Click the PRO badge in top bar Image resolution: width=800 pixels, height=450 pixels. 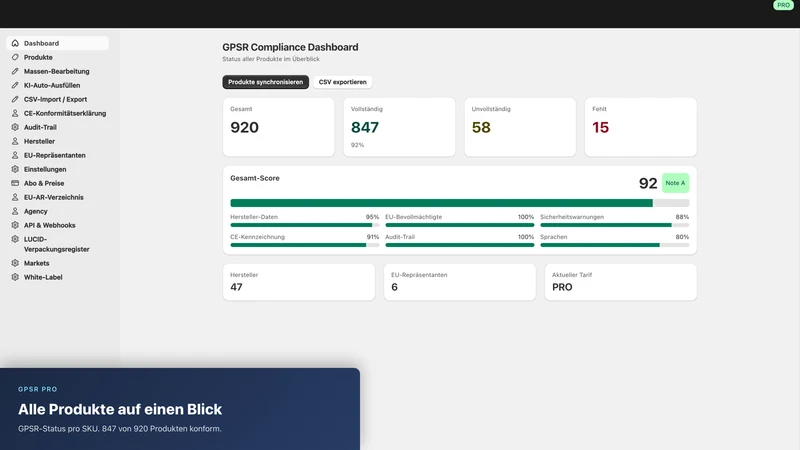click(x=783, y=5)
